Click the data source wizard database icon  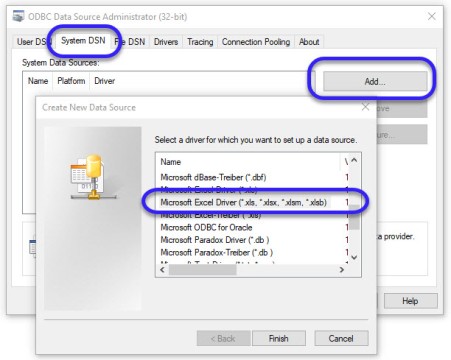[93, 177]
